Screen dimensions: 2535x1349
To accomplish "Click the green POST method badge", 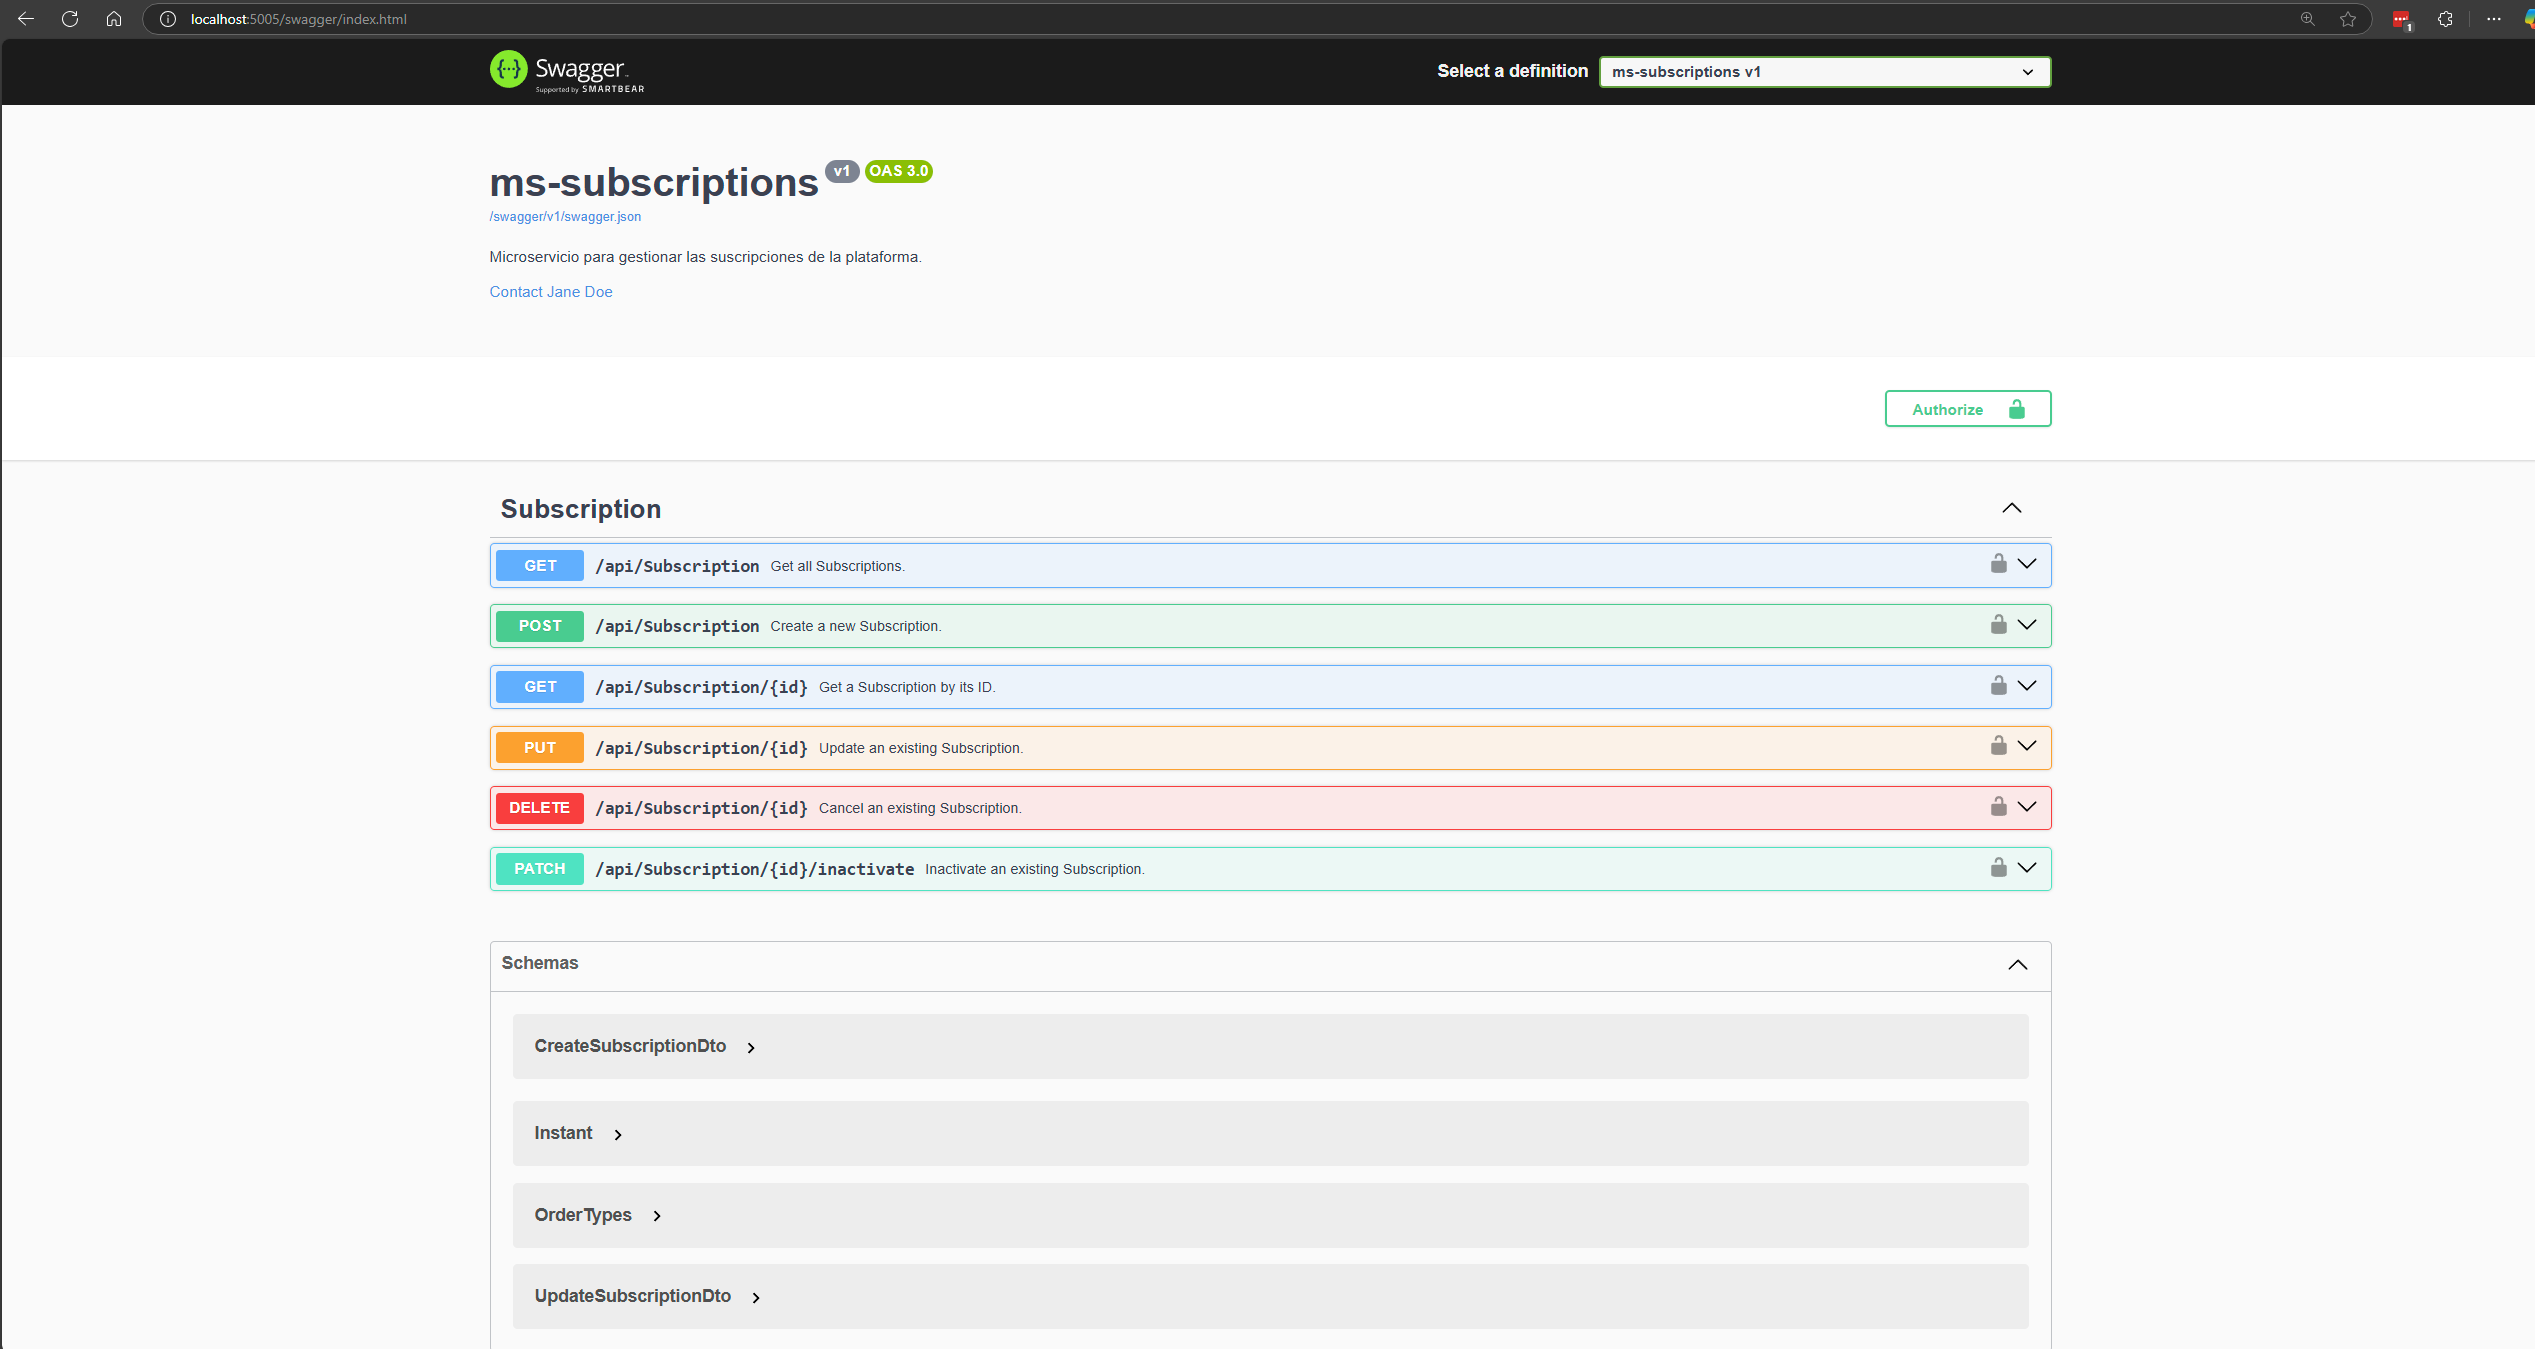I will (x=540, y=626).
